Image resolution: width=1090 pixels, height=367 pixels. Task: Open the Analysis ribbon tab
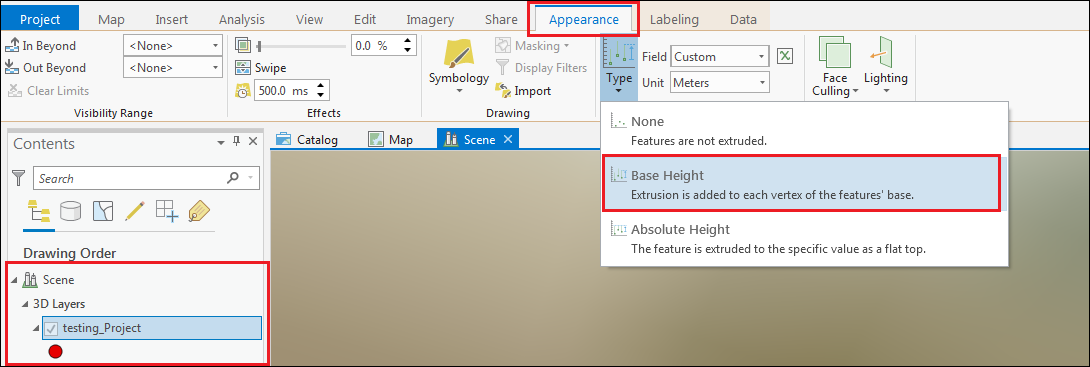point(242,19)
